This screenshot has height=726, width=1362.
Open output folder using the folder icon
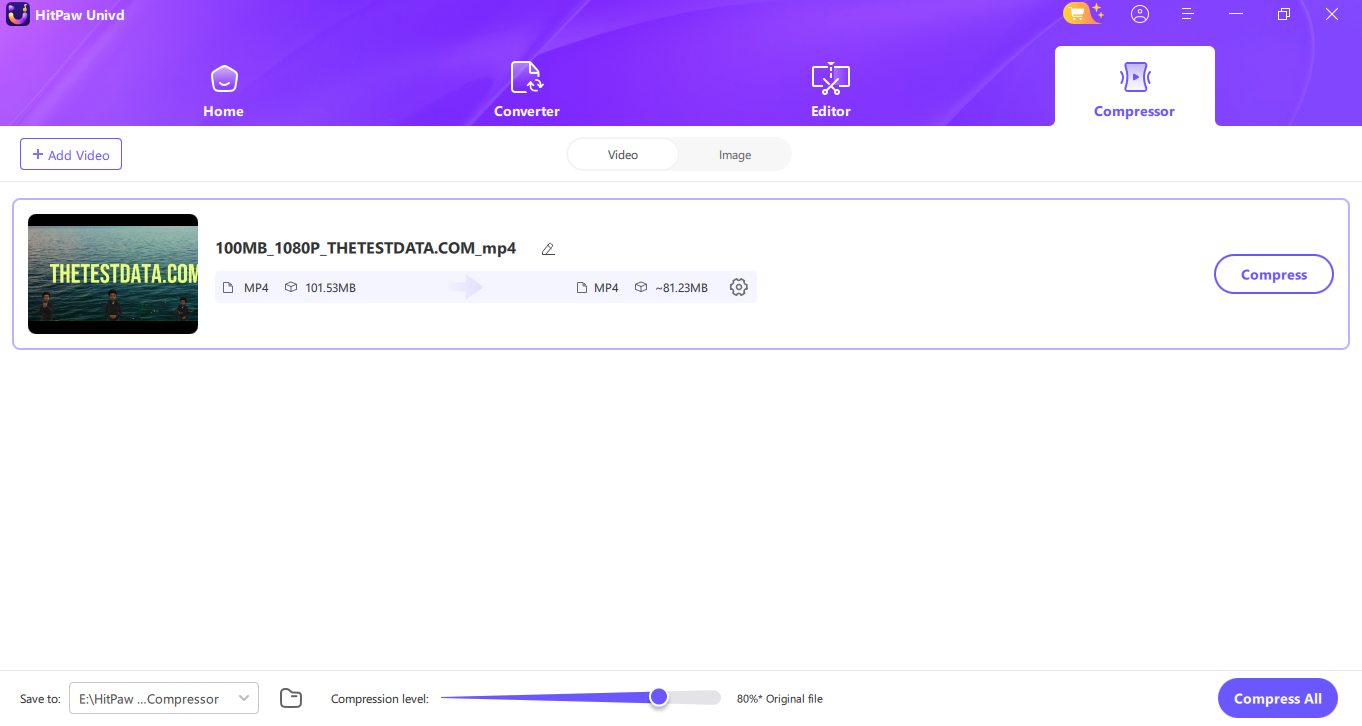[x=291, y=698]
